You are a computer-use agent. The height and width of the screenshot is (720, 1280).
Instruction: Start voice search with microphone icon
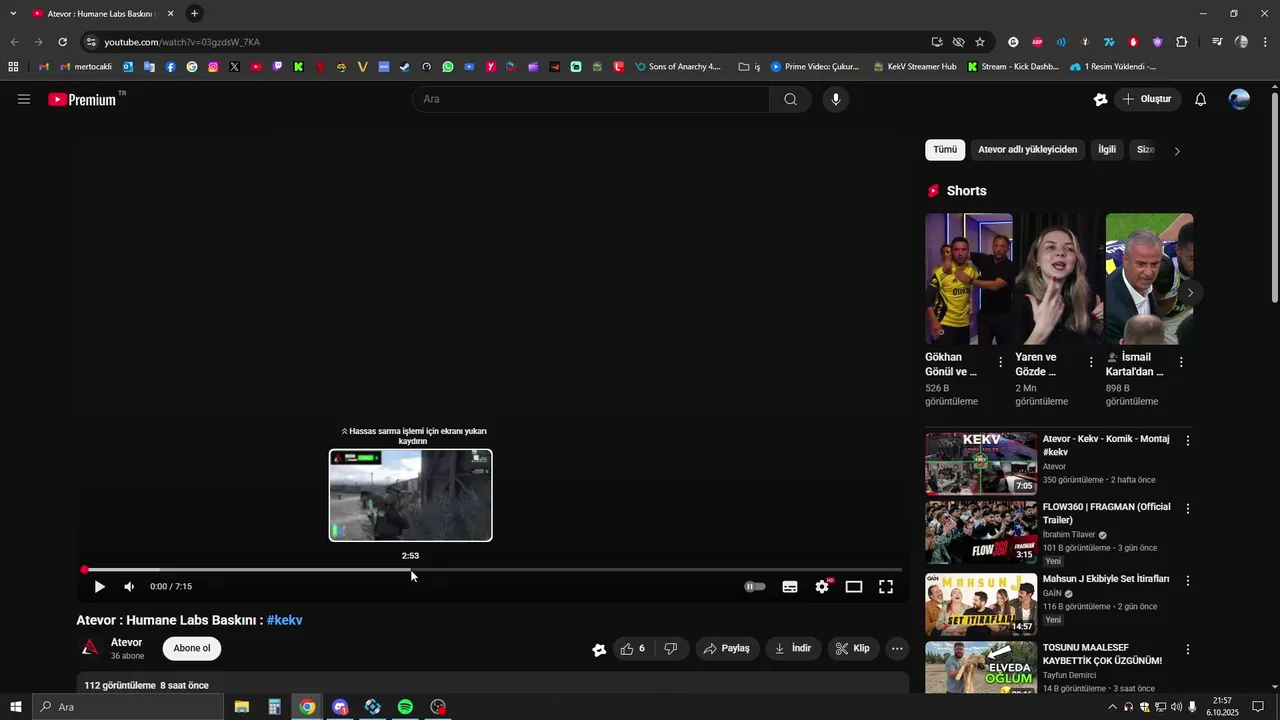click(836, 99)
